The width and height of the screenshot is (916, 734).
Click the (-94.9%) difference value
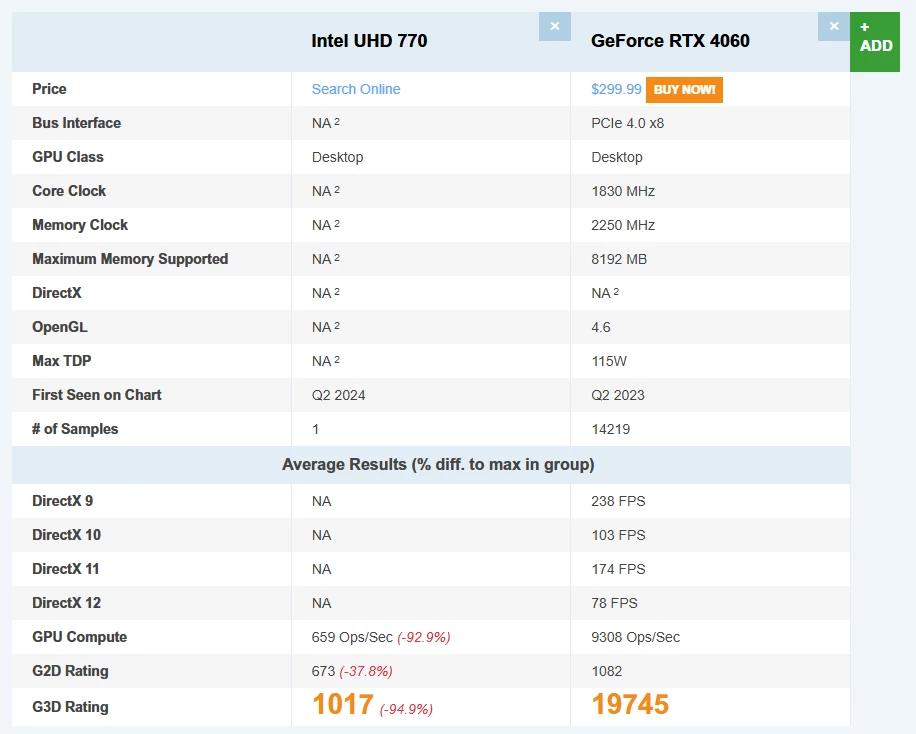click(406, 709)
